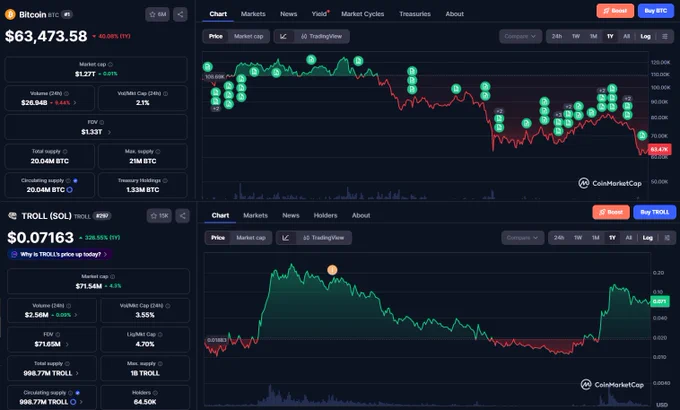Click the TROLL face logo icon
The width and height of the screenshot is (680, 410).
tap(12, 216)
